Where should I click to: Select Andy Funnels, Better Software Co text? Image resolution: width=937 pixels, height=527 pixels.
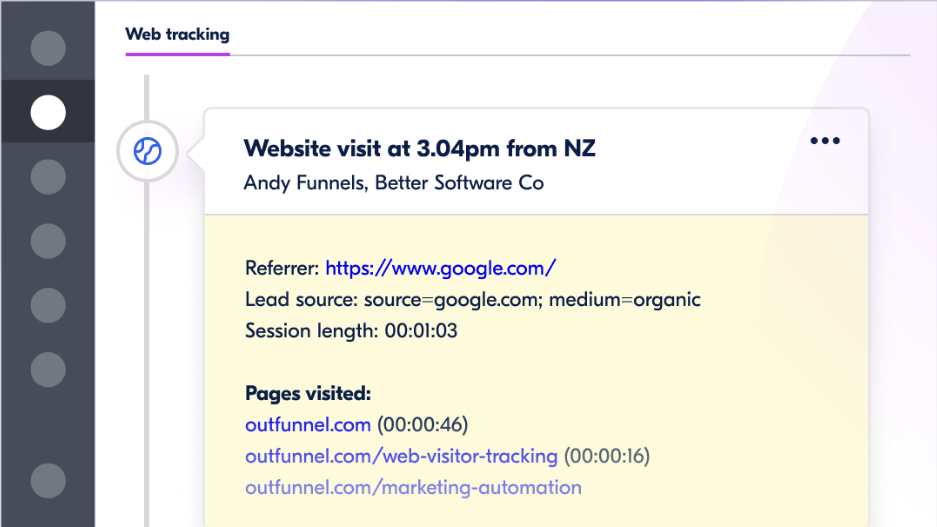394,183
